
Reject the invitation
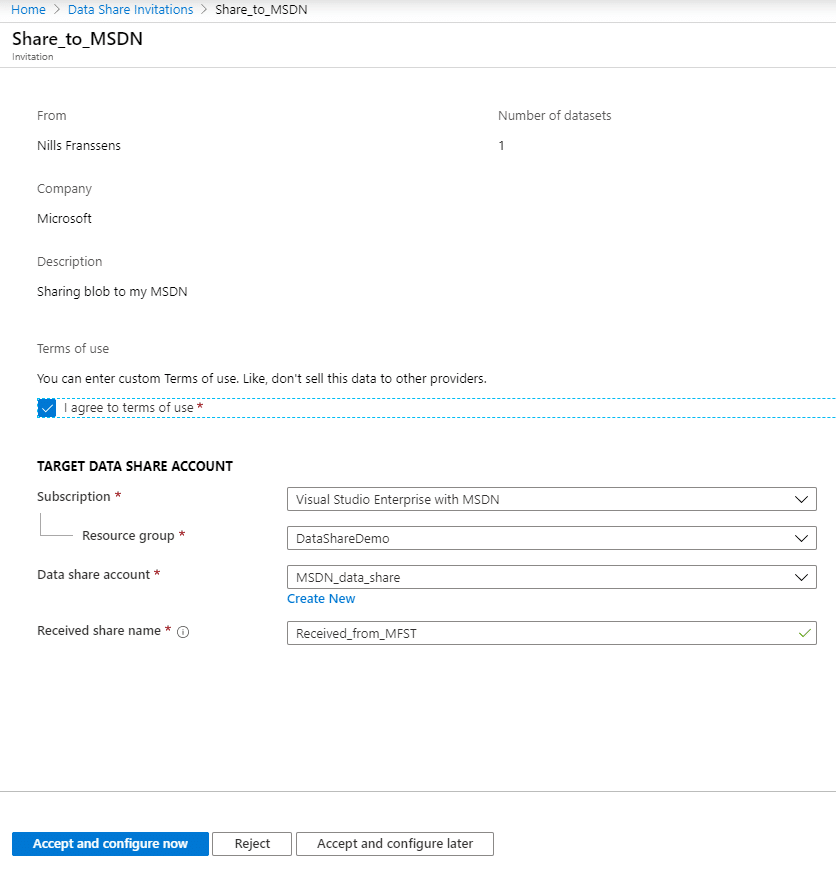point(252,843)
